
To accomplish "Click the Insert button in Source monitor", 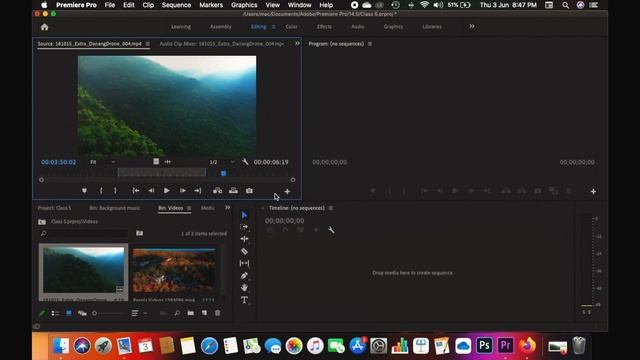I will click(x=218, y=191).
